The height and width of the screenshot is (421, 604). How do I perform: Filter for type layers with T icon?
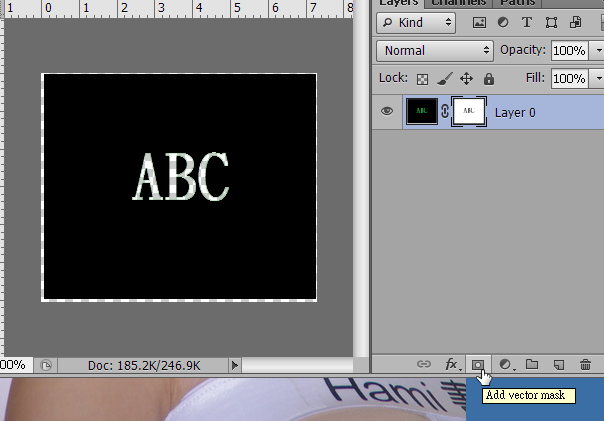click(526, 22)
